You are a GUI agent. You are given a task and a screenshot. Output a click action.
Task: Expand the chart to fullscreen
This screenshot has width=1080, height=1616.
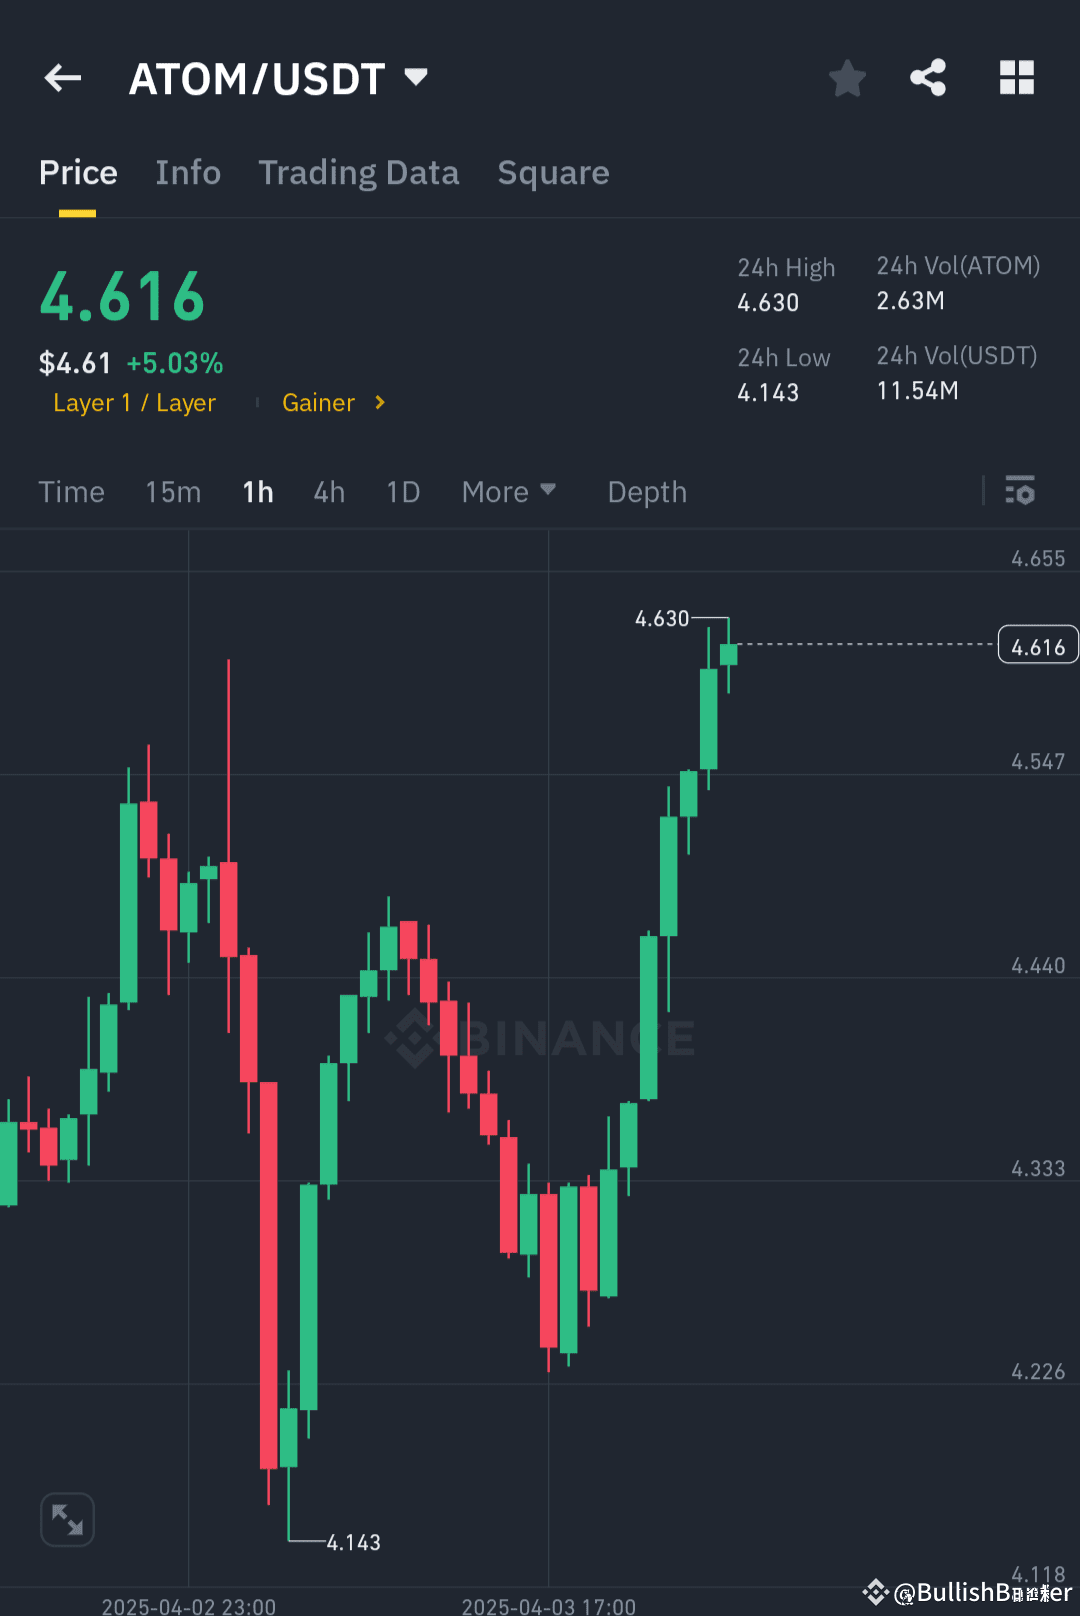66,1518
